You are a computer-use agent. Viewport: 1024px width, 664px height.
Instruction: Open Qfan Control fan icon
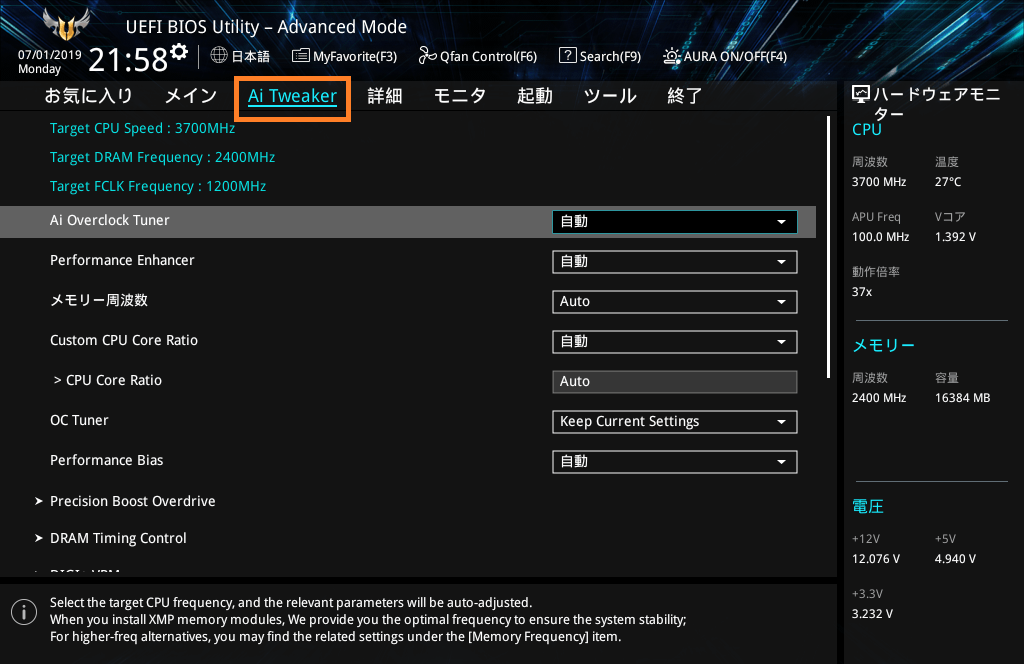coord(427,56)
